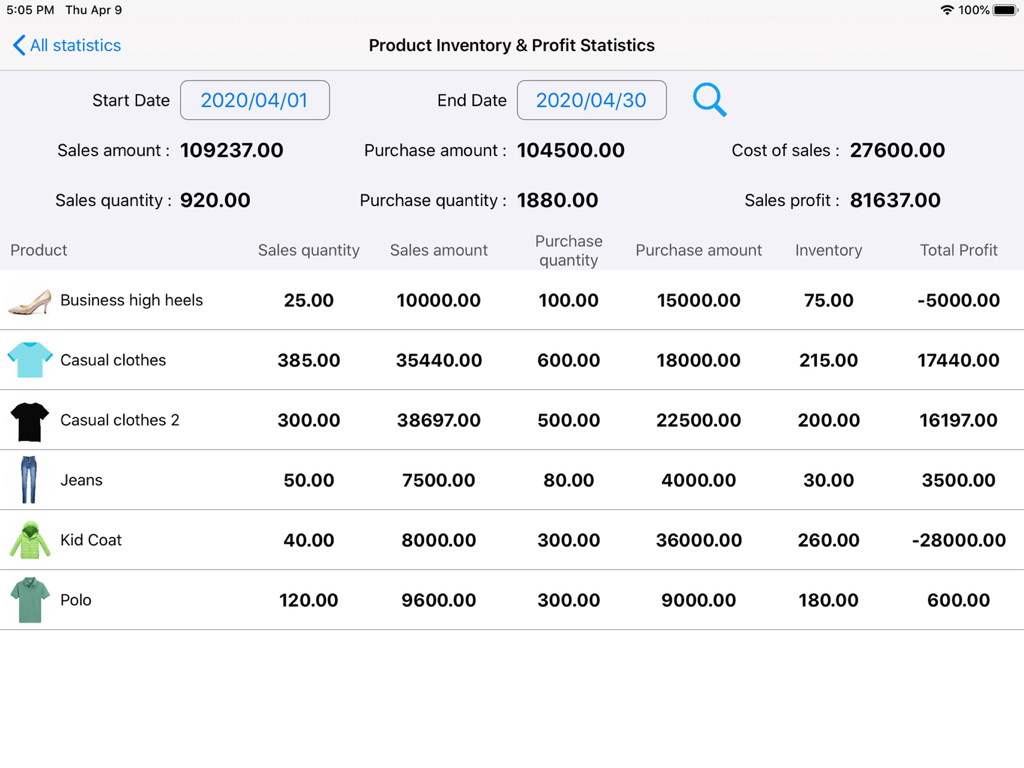Click the Wi-Fi icon in status bar
Screen dimensions: 1024x768
click(x=949, y=10)
